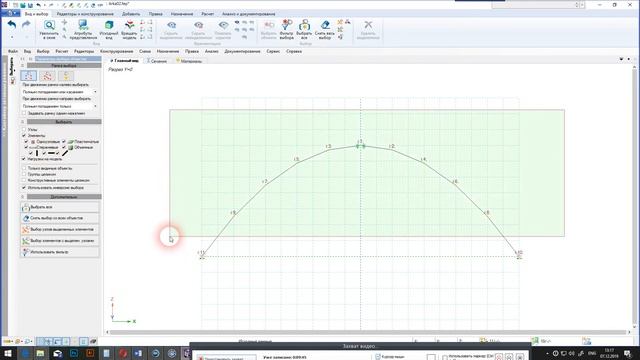
Task: Click the notification center icon in tray
Action: pyautogui.click(x=628, y=353)
